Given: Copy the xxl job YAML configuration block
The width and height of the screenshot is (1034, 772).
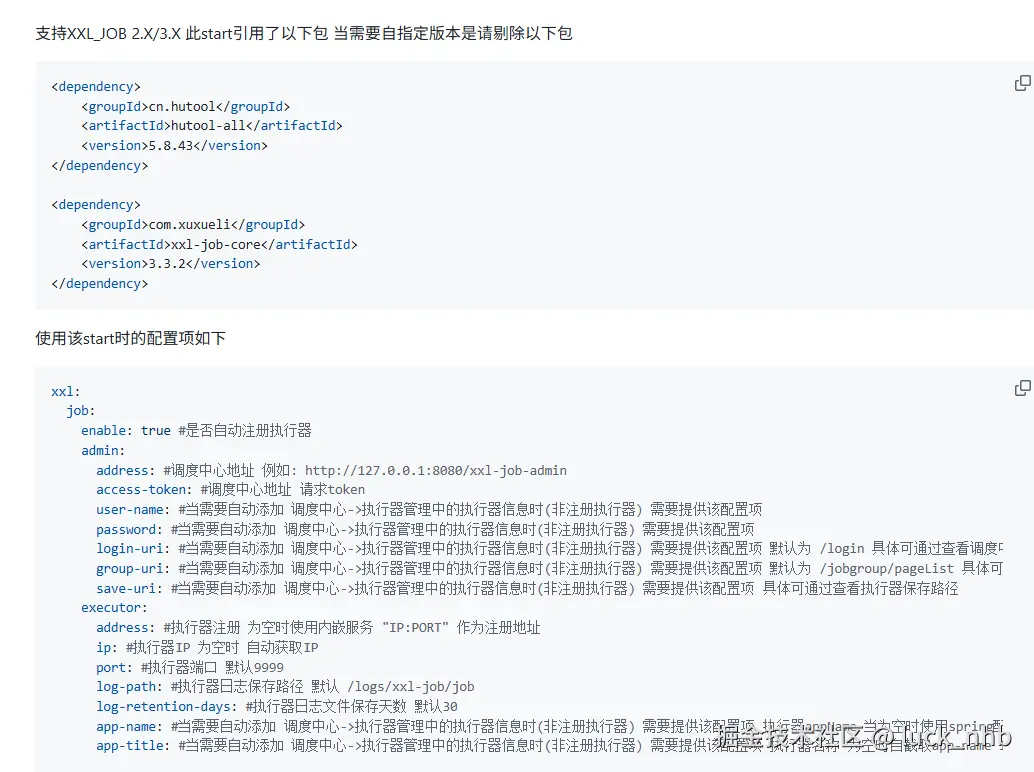Looking at the screenshot, I should point(1022,388).
